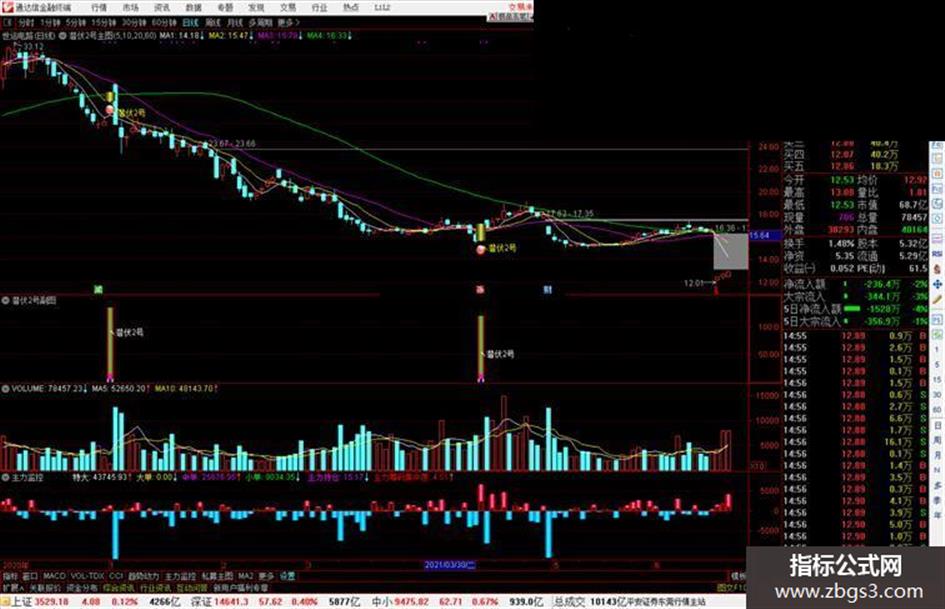
Task: Open the 行情 menu in the top bar
Action: tap(99, 7)
